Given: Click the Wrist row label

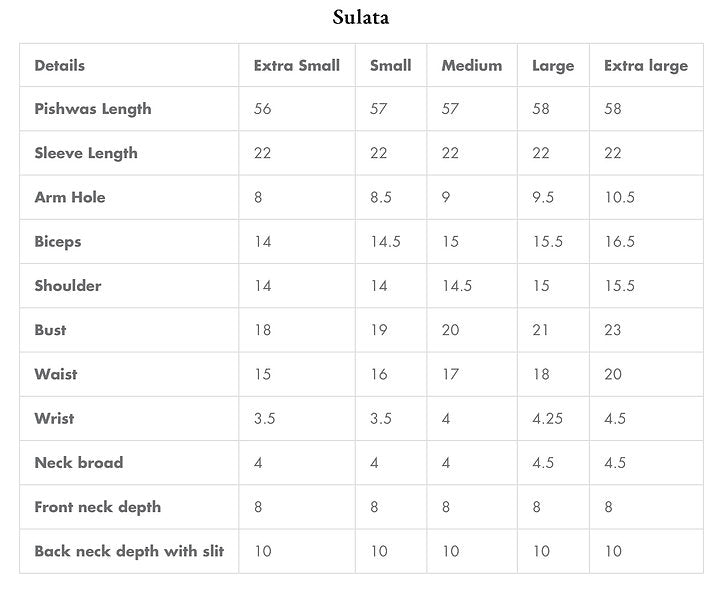Looking at the screenshot, I should [54, 419].
